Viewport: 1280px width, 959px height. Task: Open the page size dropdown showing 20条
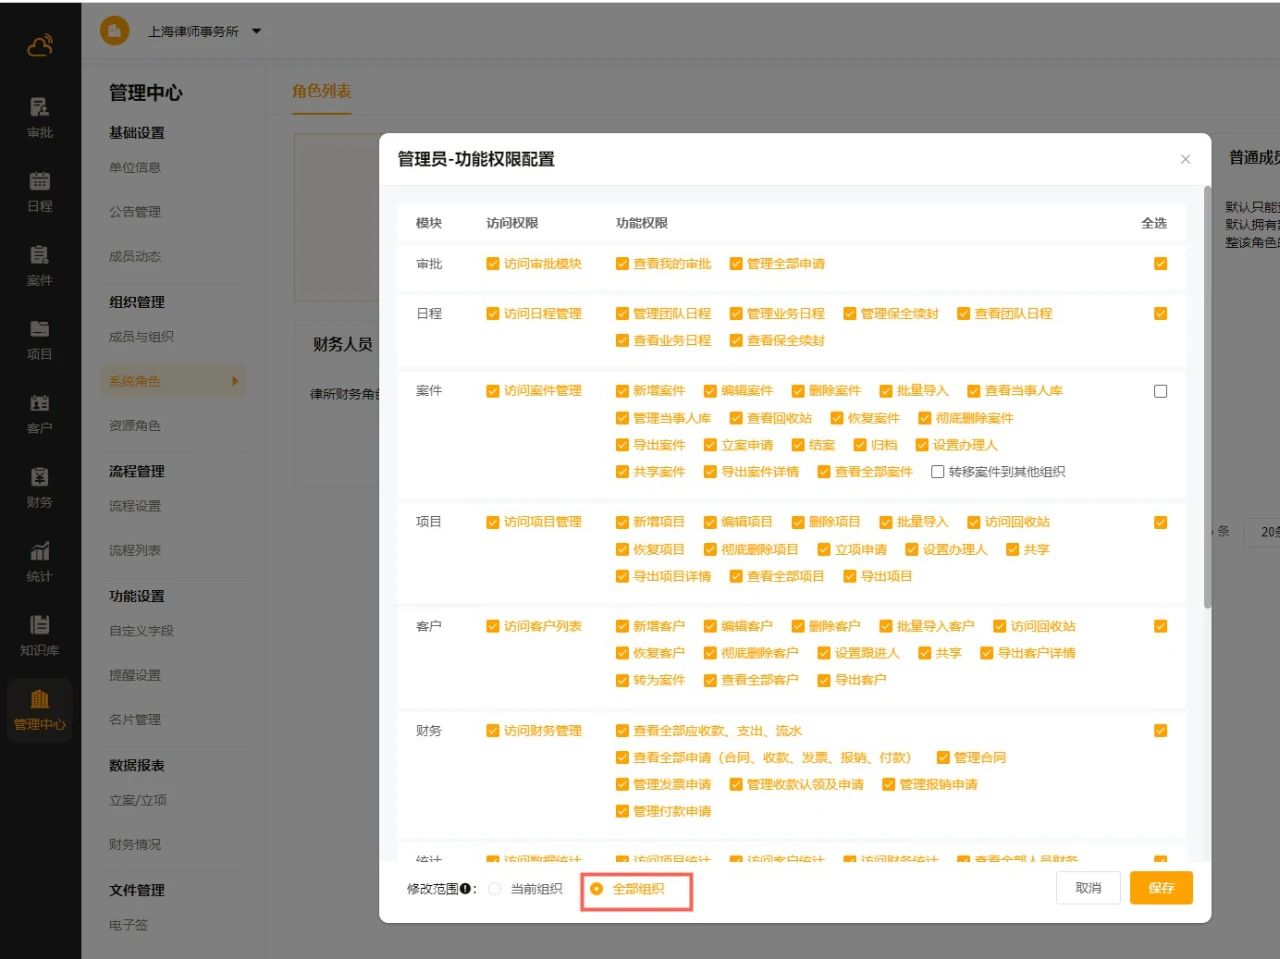coord(1264,532)
